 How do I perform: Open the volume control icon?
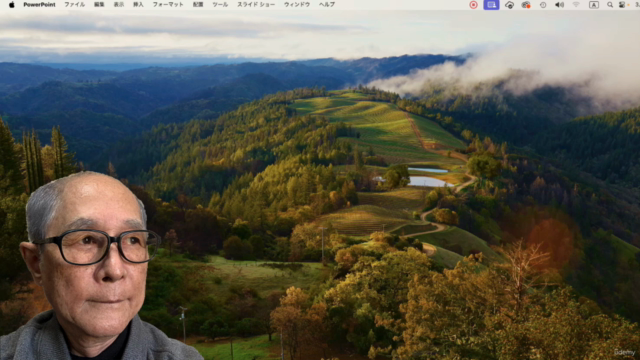[x=560, y=5]
